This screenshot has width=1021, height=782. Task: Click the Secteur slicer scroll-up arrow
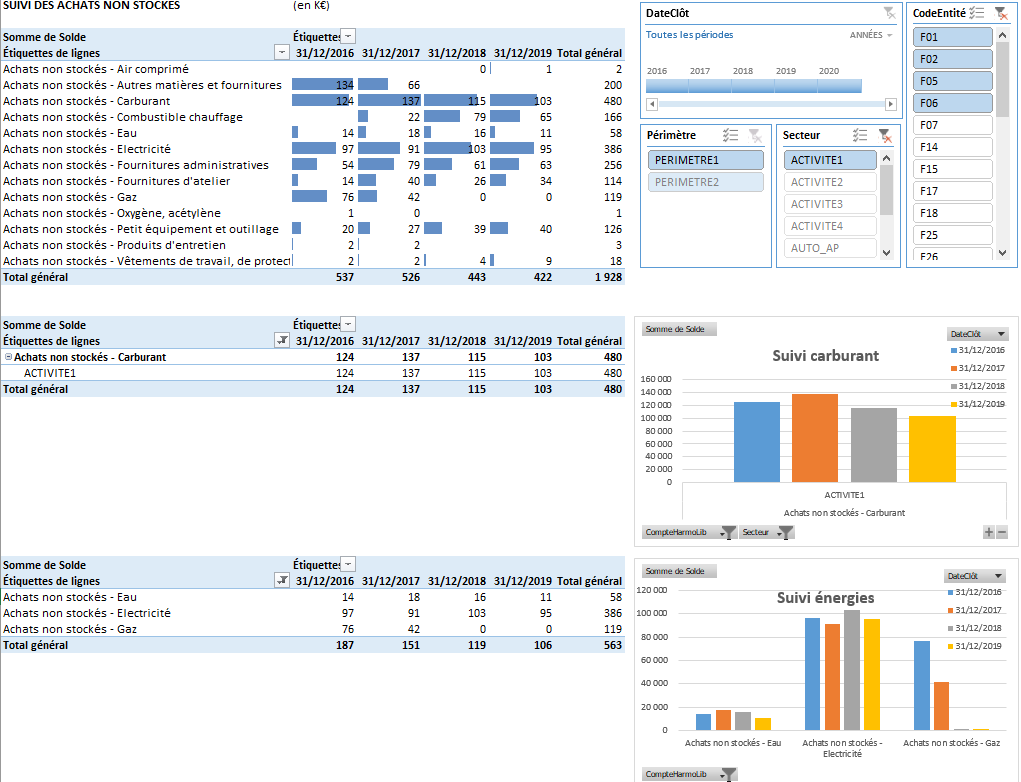(886, 158)
